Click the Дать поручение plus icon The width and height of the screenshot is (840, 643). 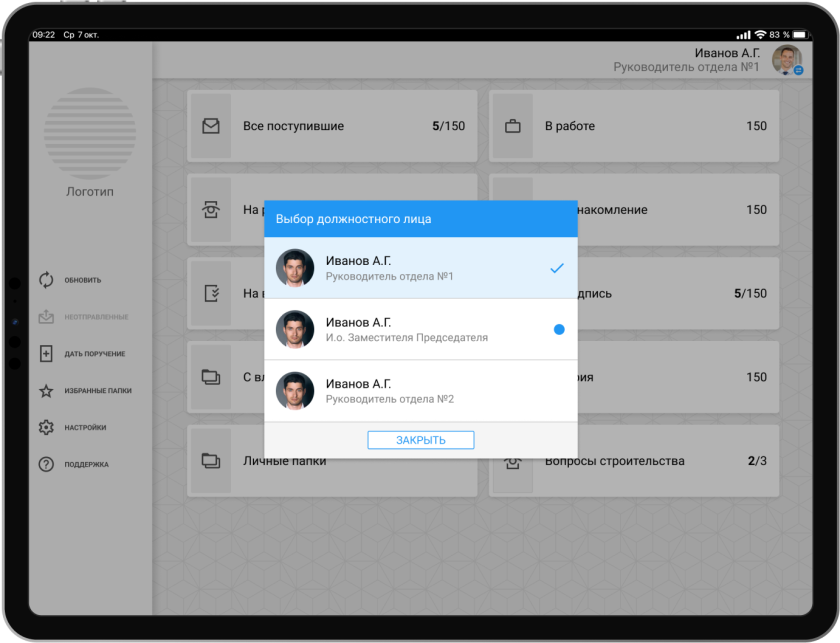pos(46,354)
